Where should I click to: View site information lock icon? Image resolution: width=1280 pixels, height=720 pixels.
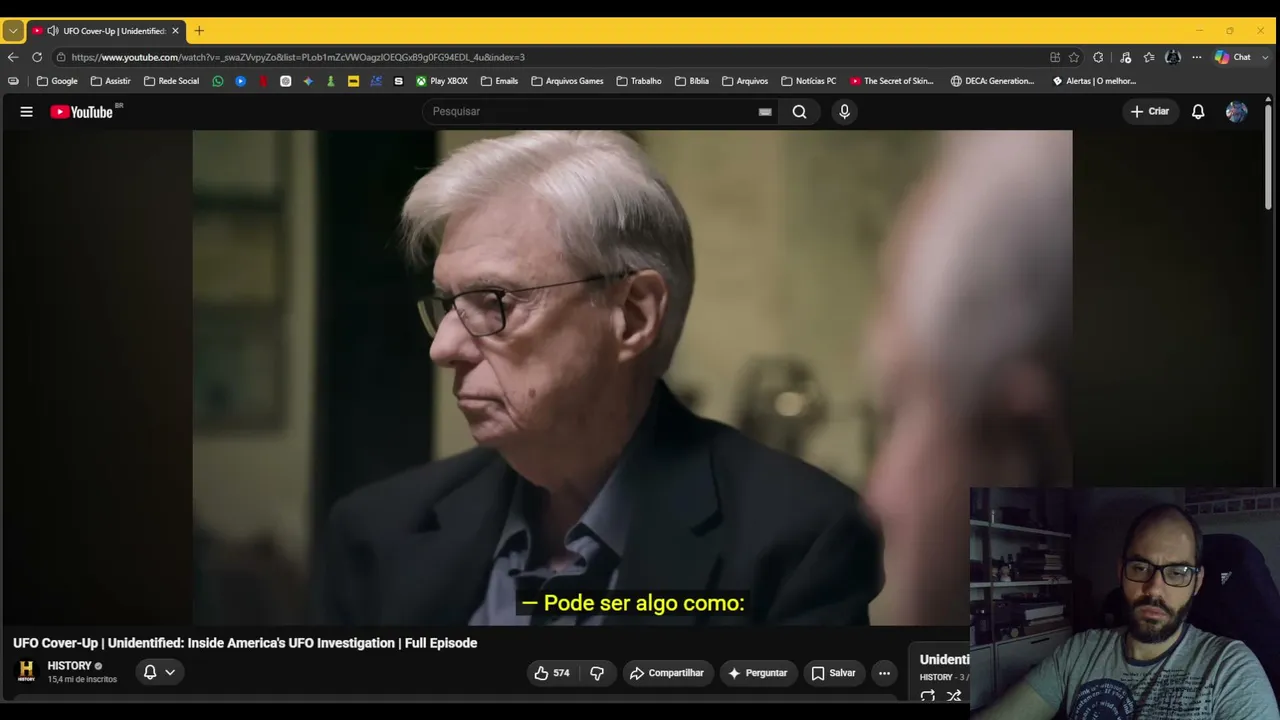61,57
